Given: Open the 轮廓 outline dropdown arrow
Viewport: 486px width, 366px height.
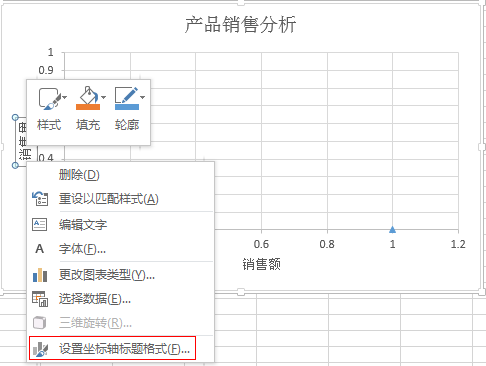Looking at the screenshot, I should point(142,97).
